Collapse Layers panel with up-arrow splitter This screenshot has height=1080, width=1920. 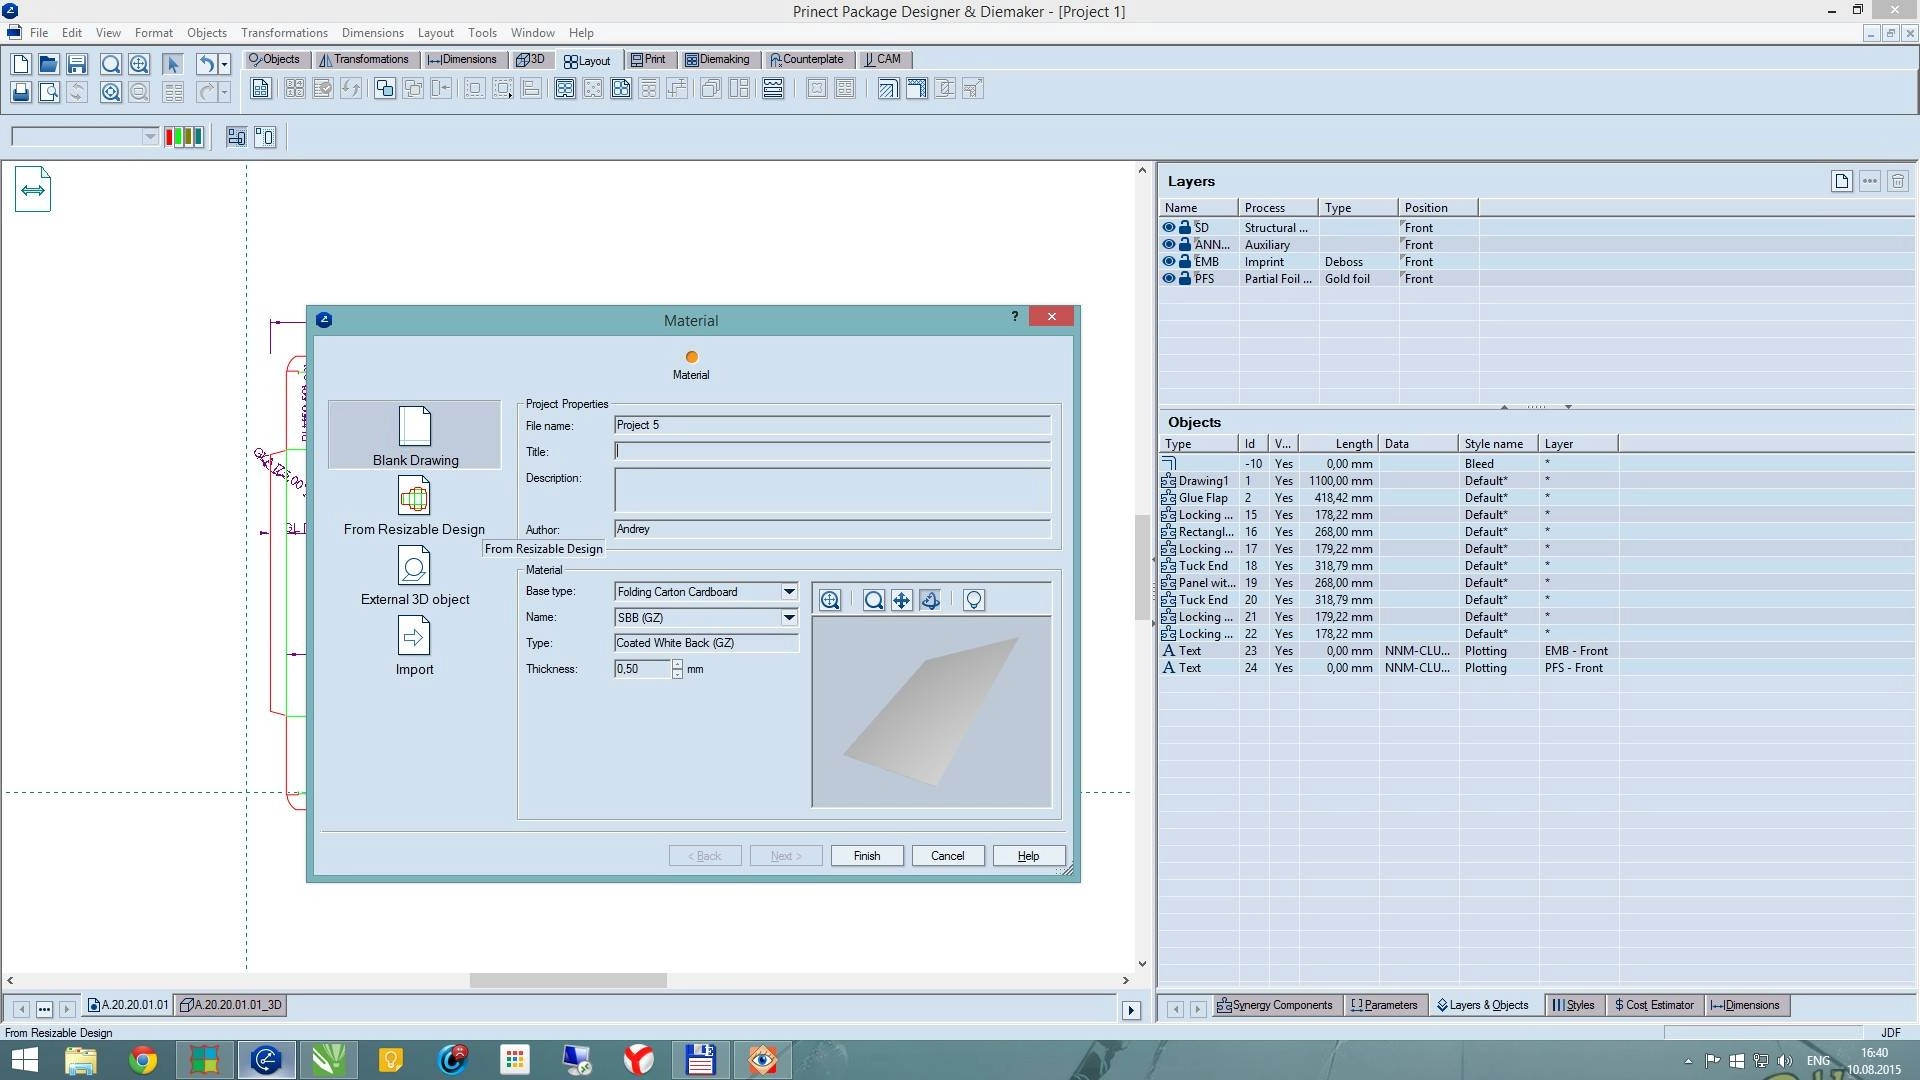1504,407
